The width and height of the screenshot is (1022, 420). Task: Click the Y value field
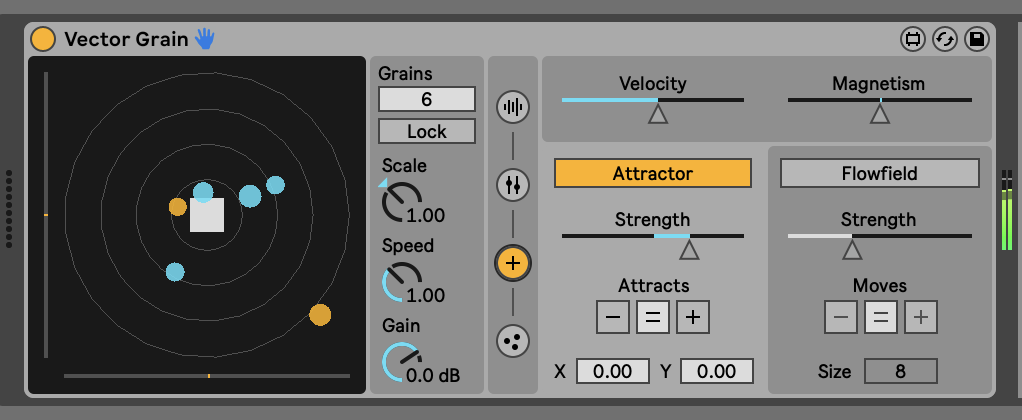[x=717, y=371]
